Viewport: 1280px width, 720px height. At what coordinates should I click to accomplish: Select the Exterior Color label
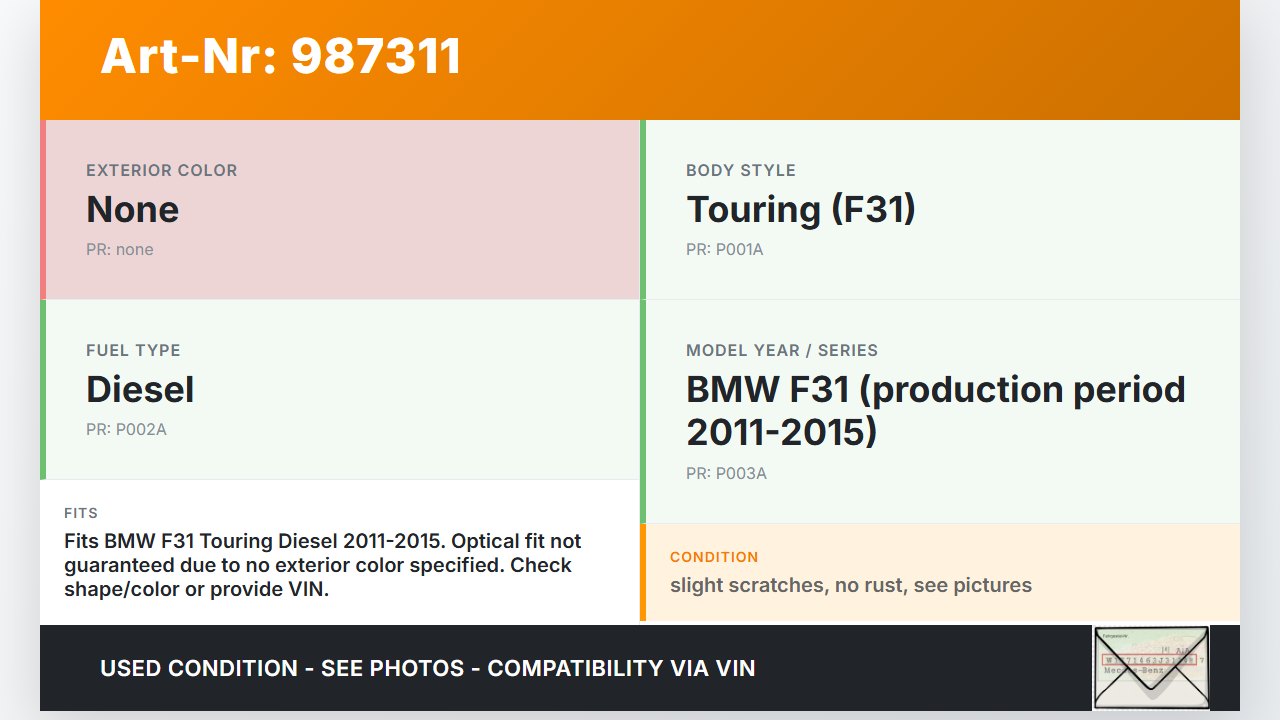(x=162, y=170)
